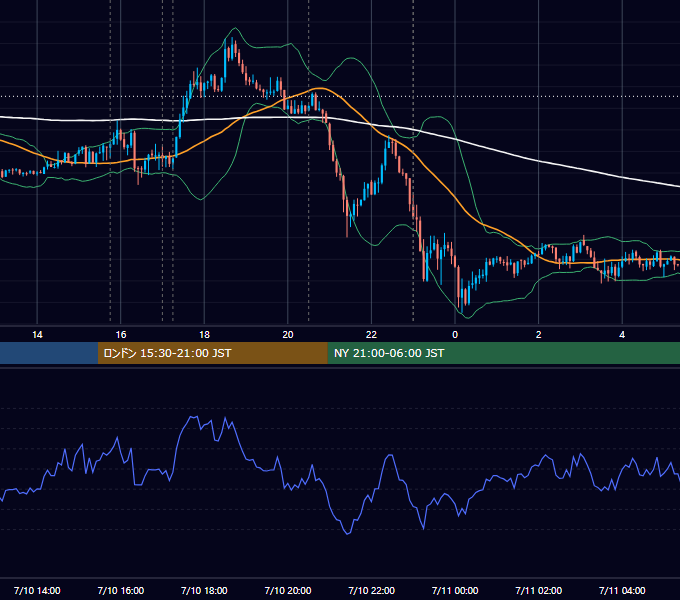Click the 7/10 14:00 date label
Screen dimensions: 680x600
pos(37,590)
